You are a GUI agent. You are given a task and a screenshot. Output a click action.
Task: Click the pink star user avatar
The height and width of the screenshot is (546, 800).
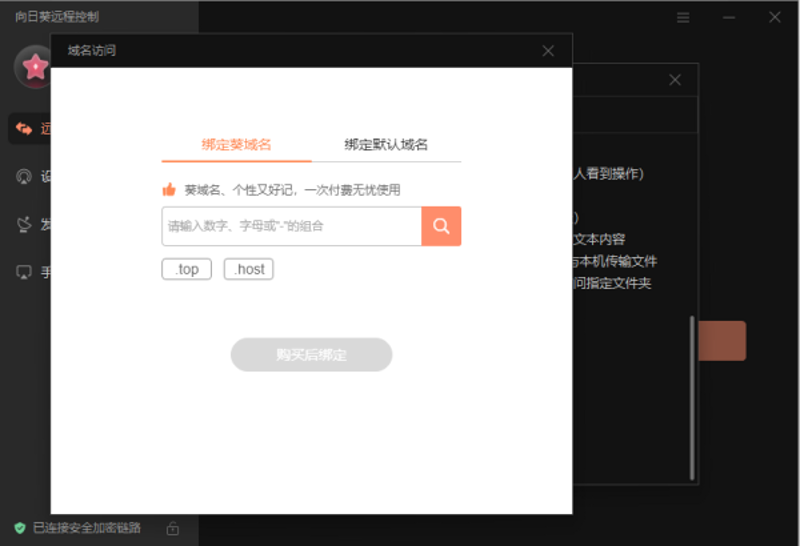pos(35,67)
